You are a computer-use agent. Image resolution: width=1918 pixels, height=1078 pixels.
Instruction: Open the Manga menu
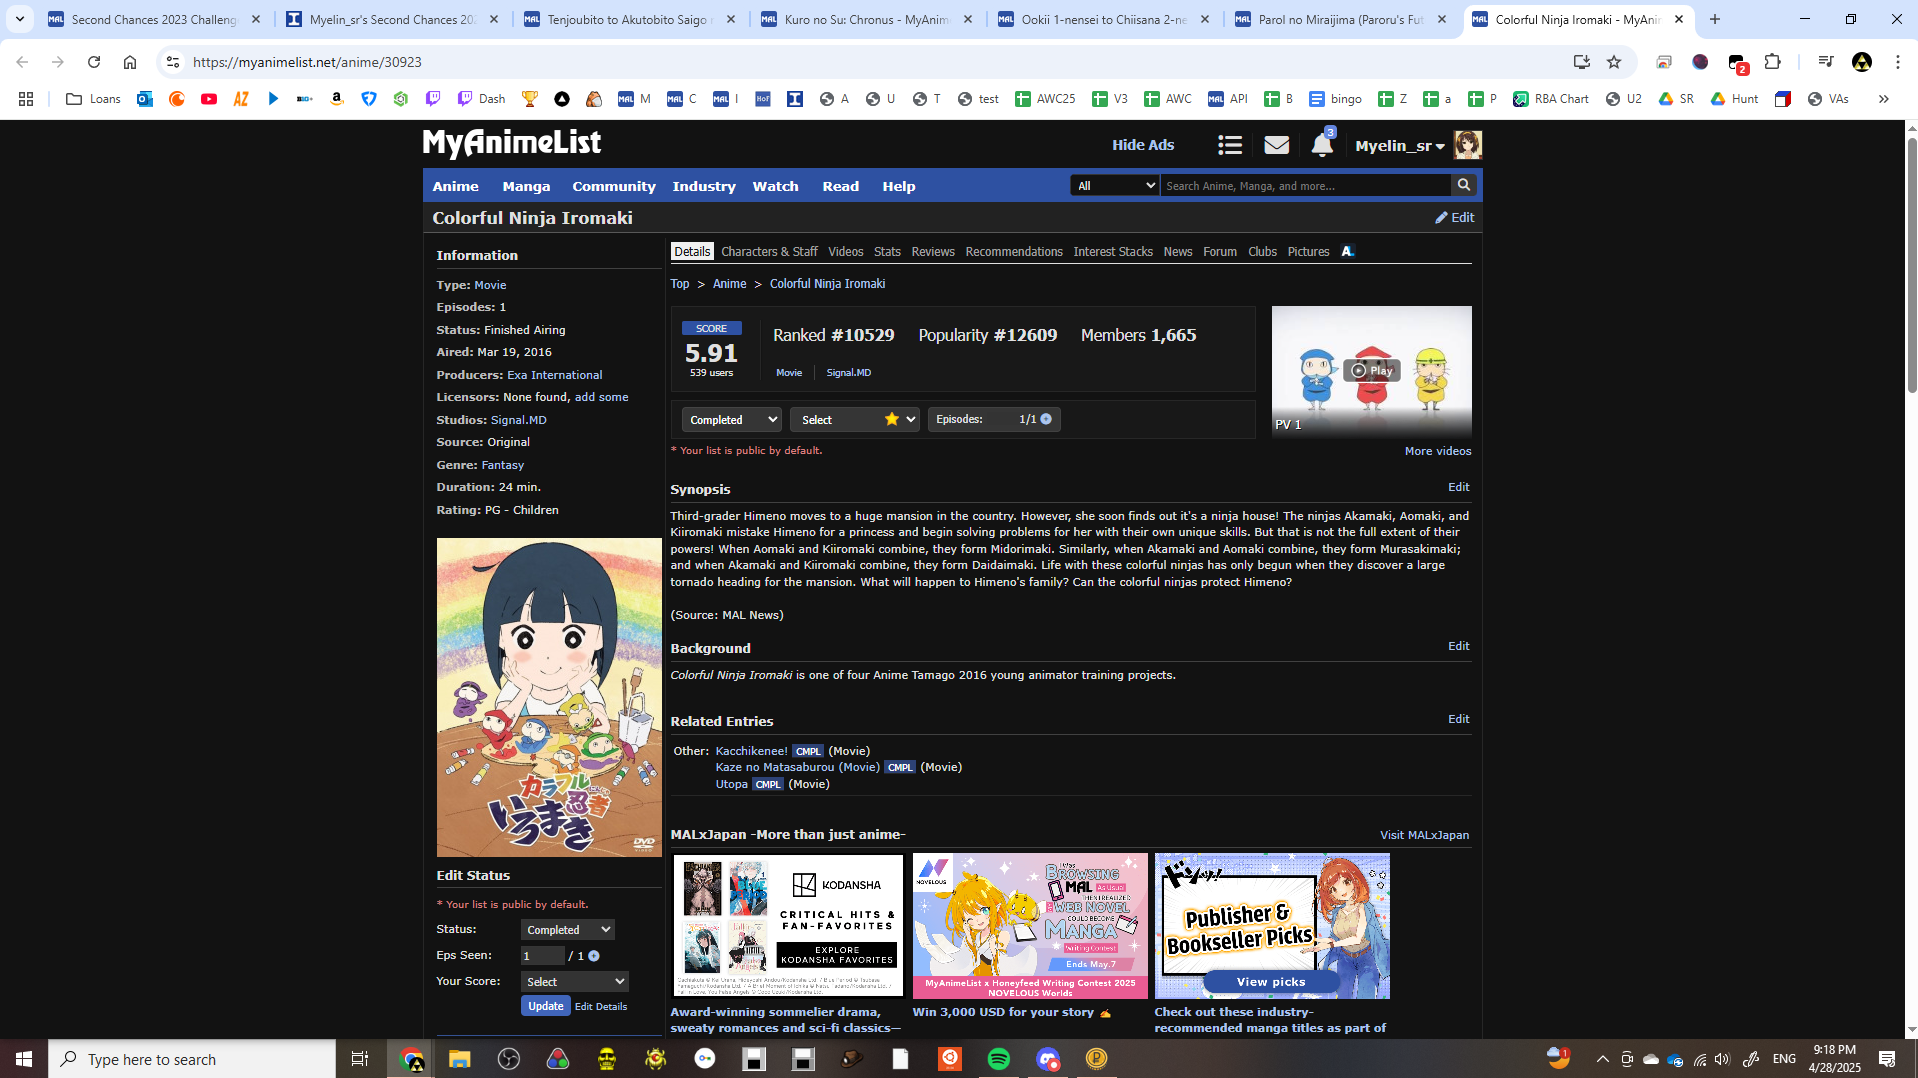point(526,186)
